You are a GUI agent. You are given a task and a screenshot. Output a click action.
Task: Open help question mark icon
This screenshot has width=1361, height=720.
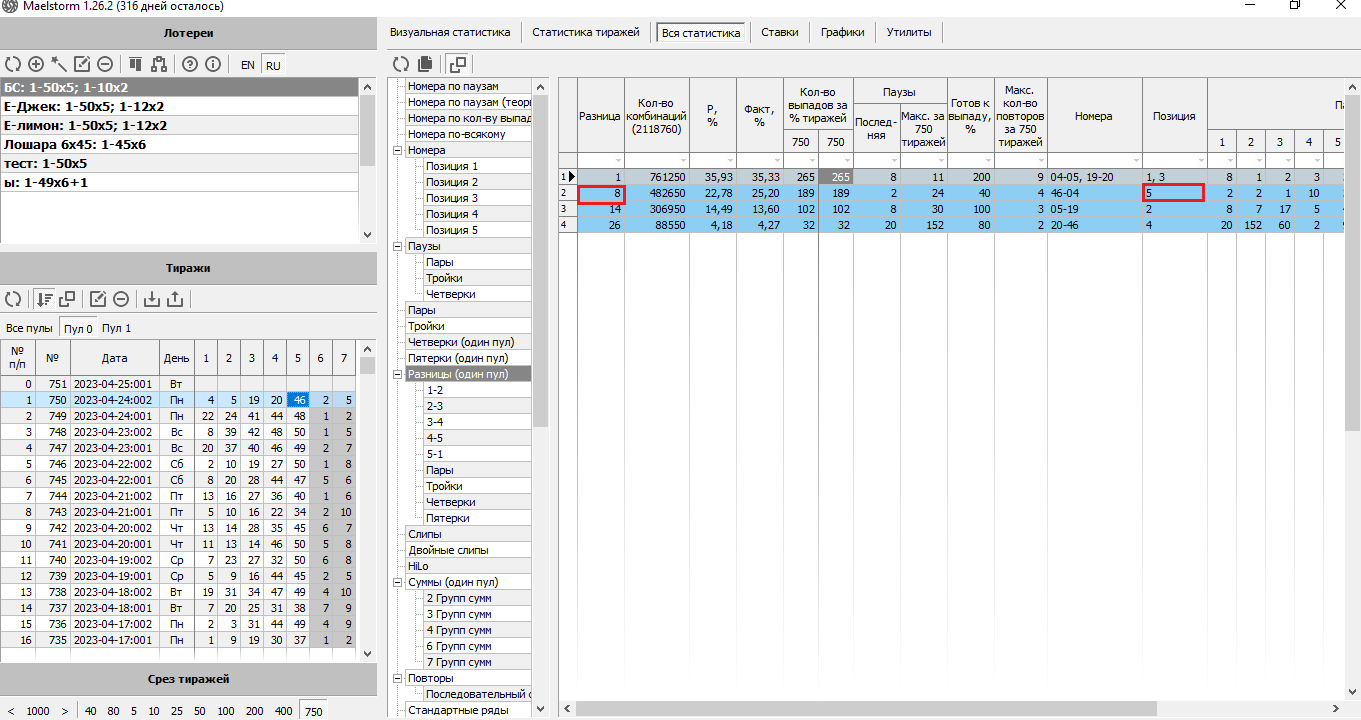coord(190,64)
